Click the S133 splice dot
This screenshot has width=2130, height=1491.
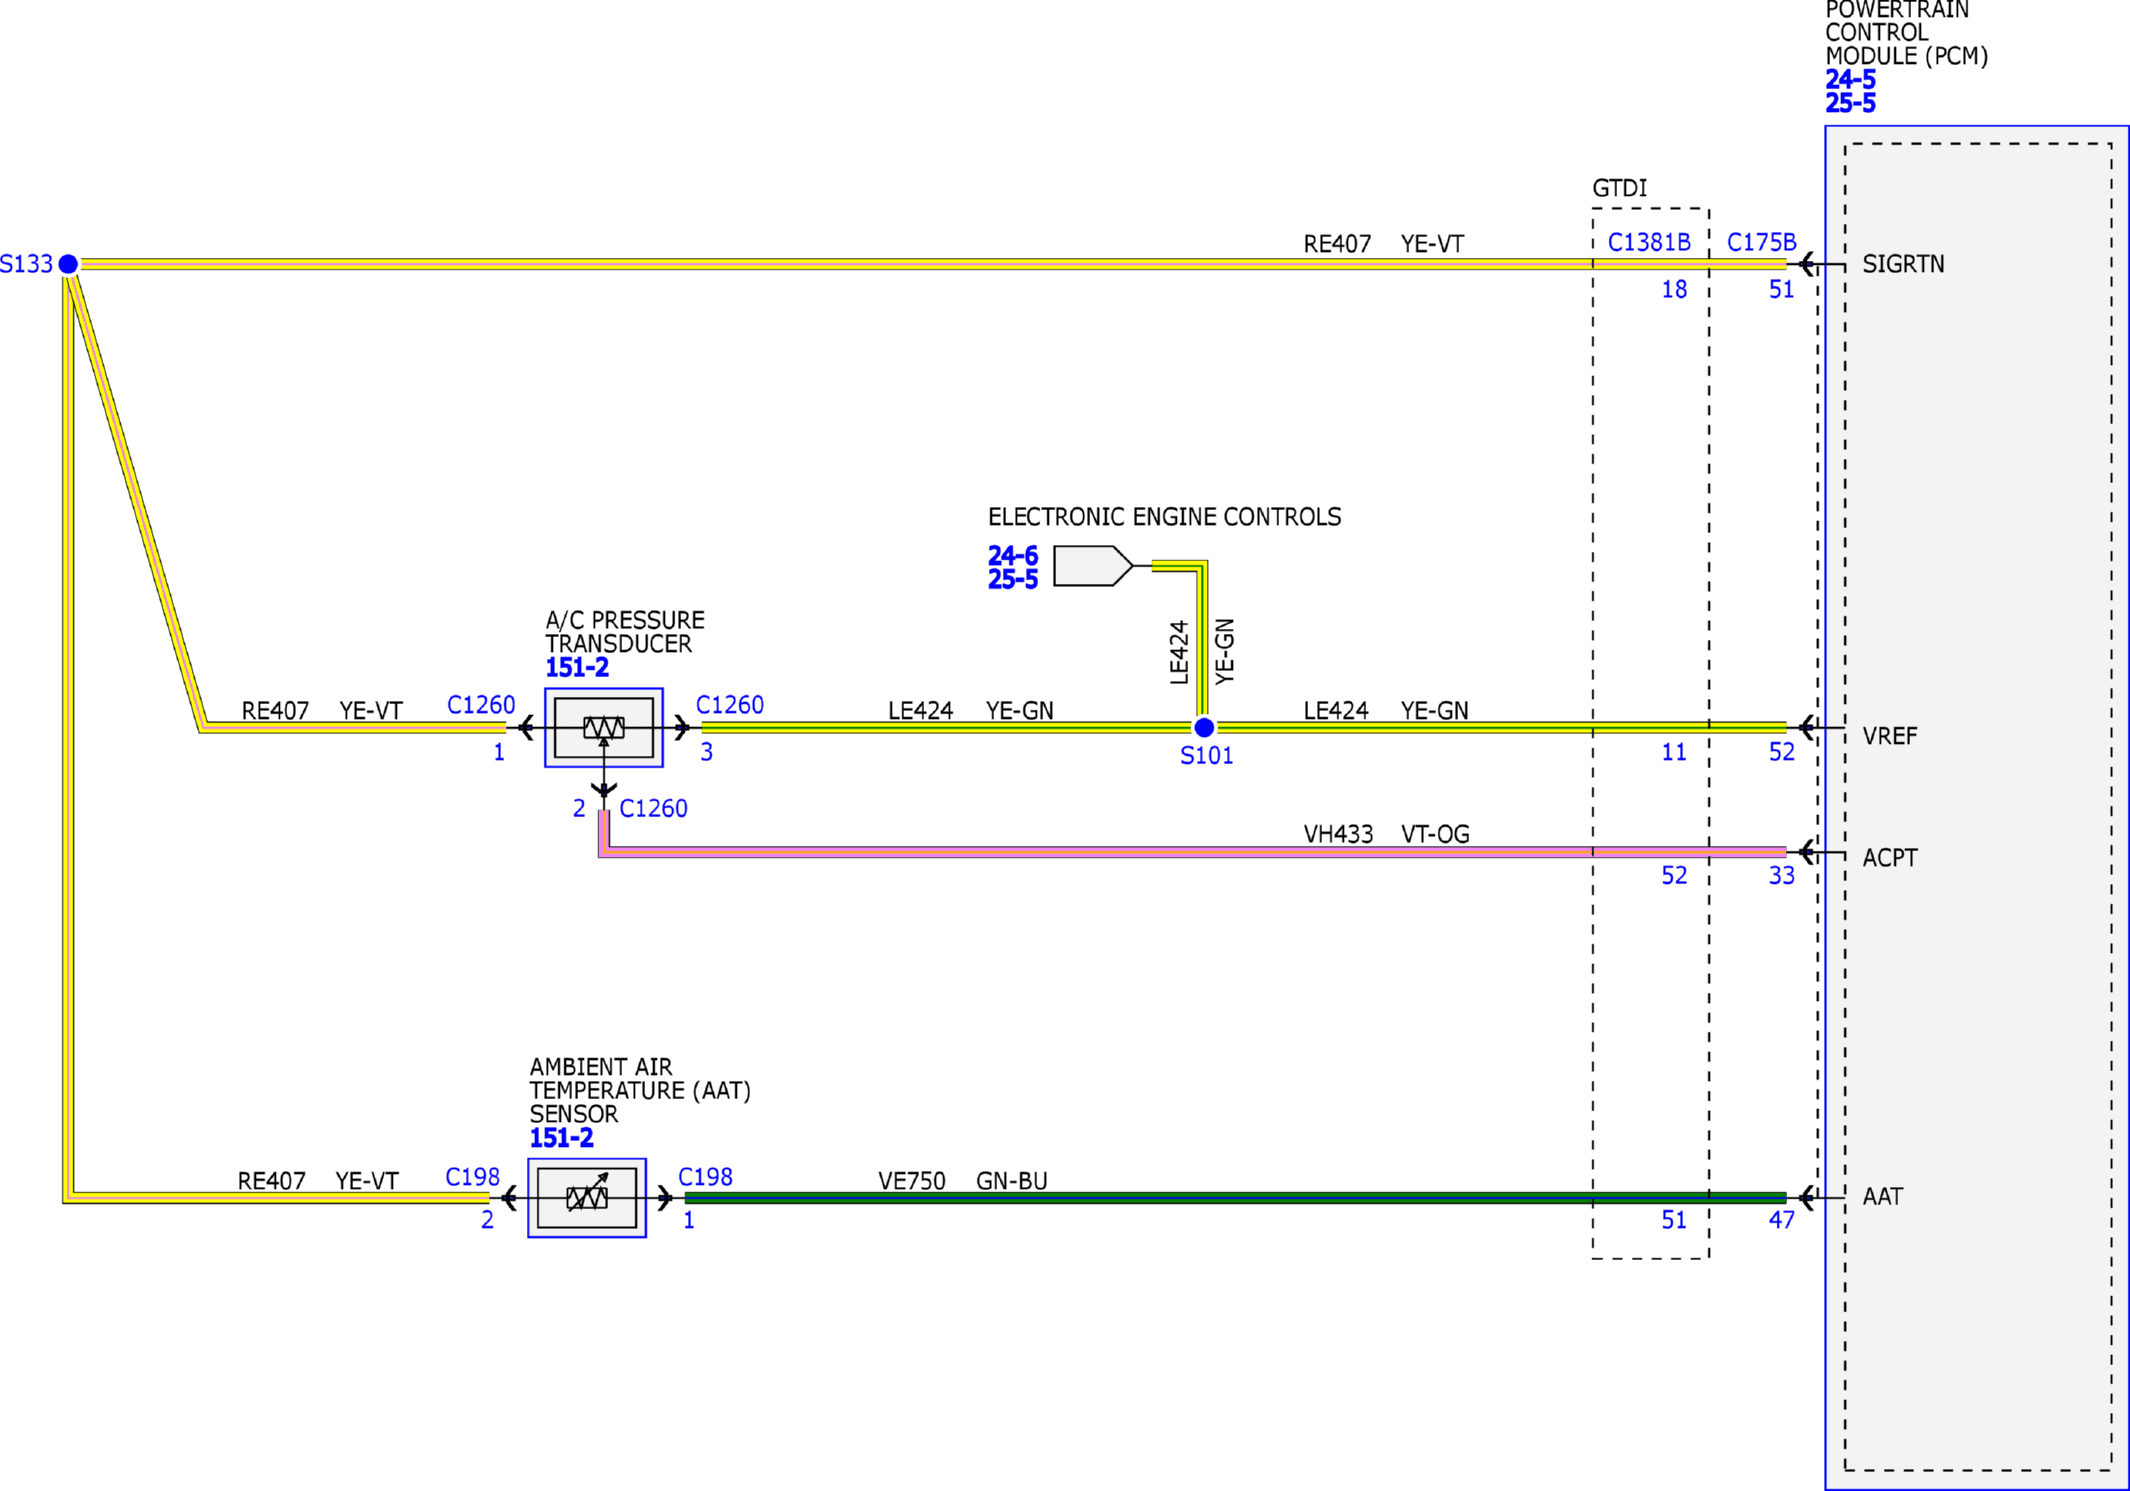pos(68,264)
